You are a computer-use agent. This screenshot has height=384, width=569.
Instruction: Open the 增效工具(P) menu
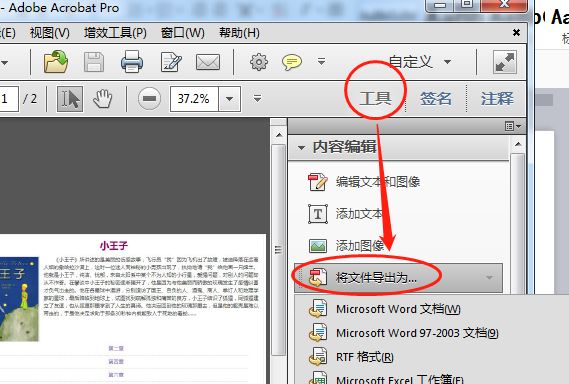click(115, 33)
